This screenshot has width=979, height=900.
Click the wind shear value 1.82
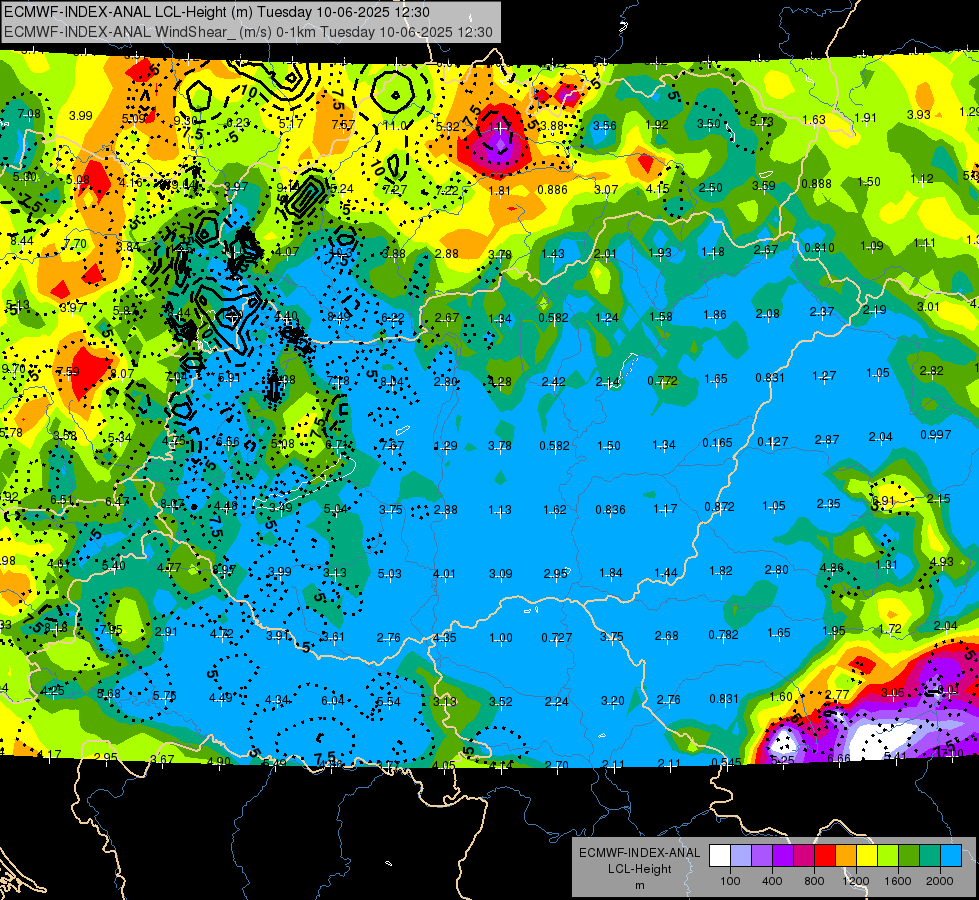(x=721, y=571)
